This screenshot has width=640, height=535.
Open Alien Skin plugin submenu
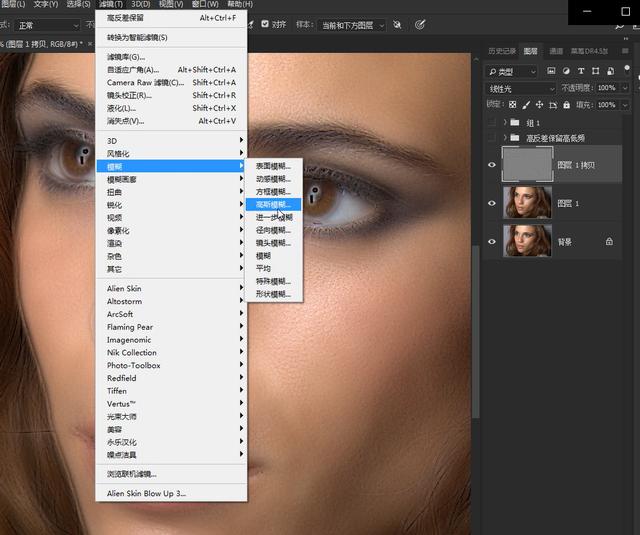[171, 289]
